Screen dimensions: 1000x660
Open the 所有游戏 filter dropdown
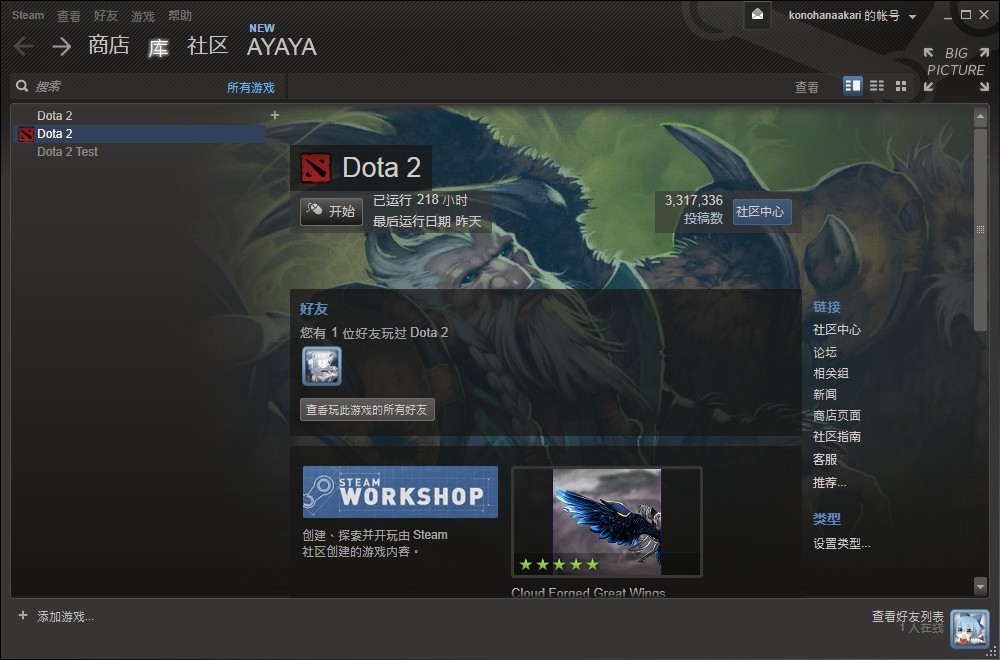(x=251, y=88)
